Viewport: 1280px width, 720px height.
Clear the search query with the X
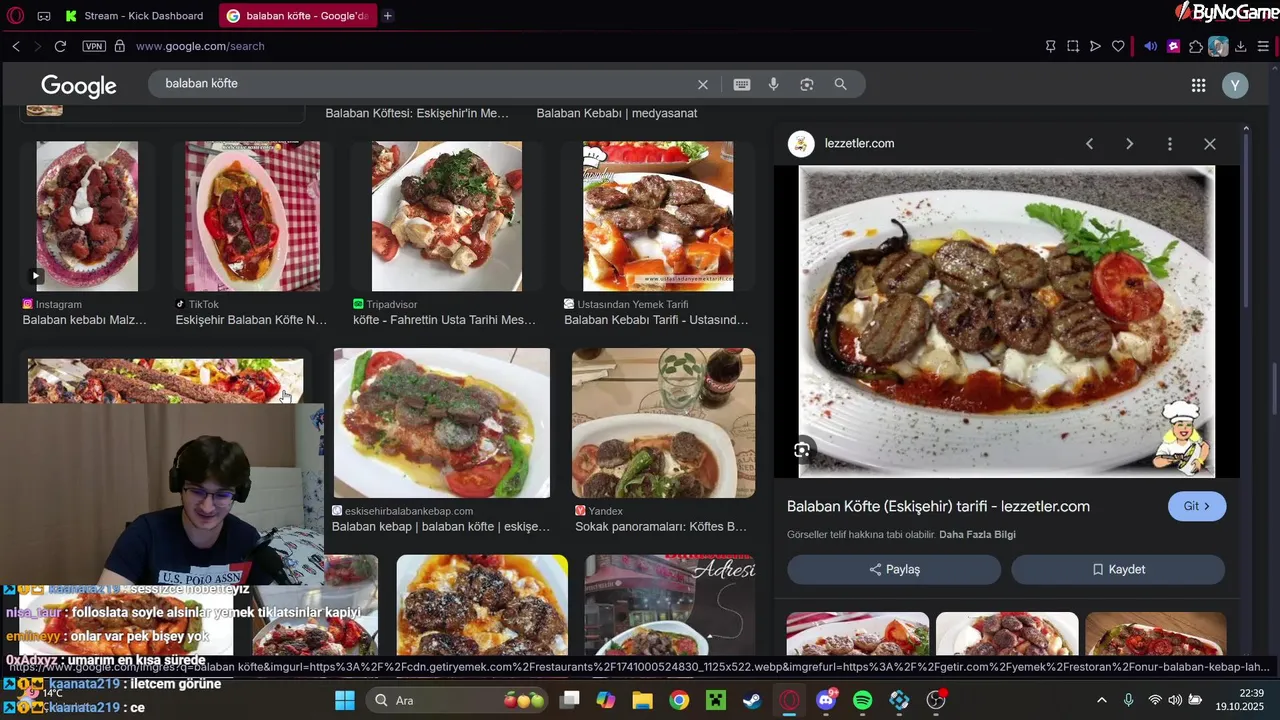[x=703, y=85]
